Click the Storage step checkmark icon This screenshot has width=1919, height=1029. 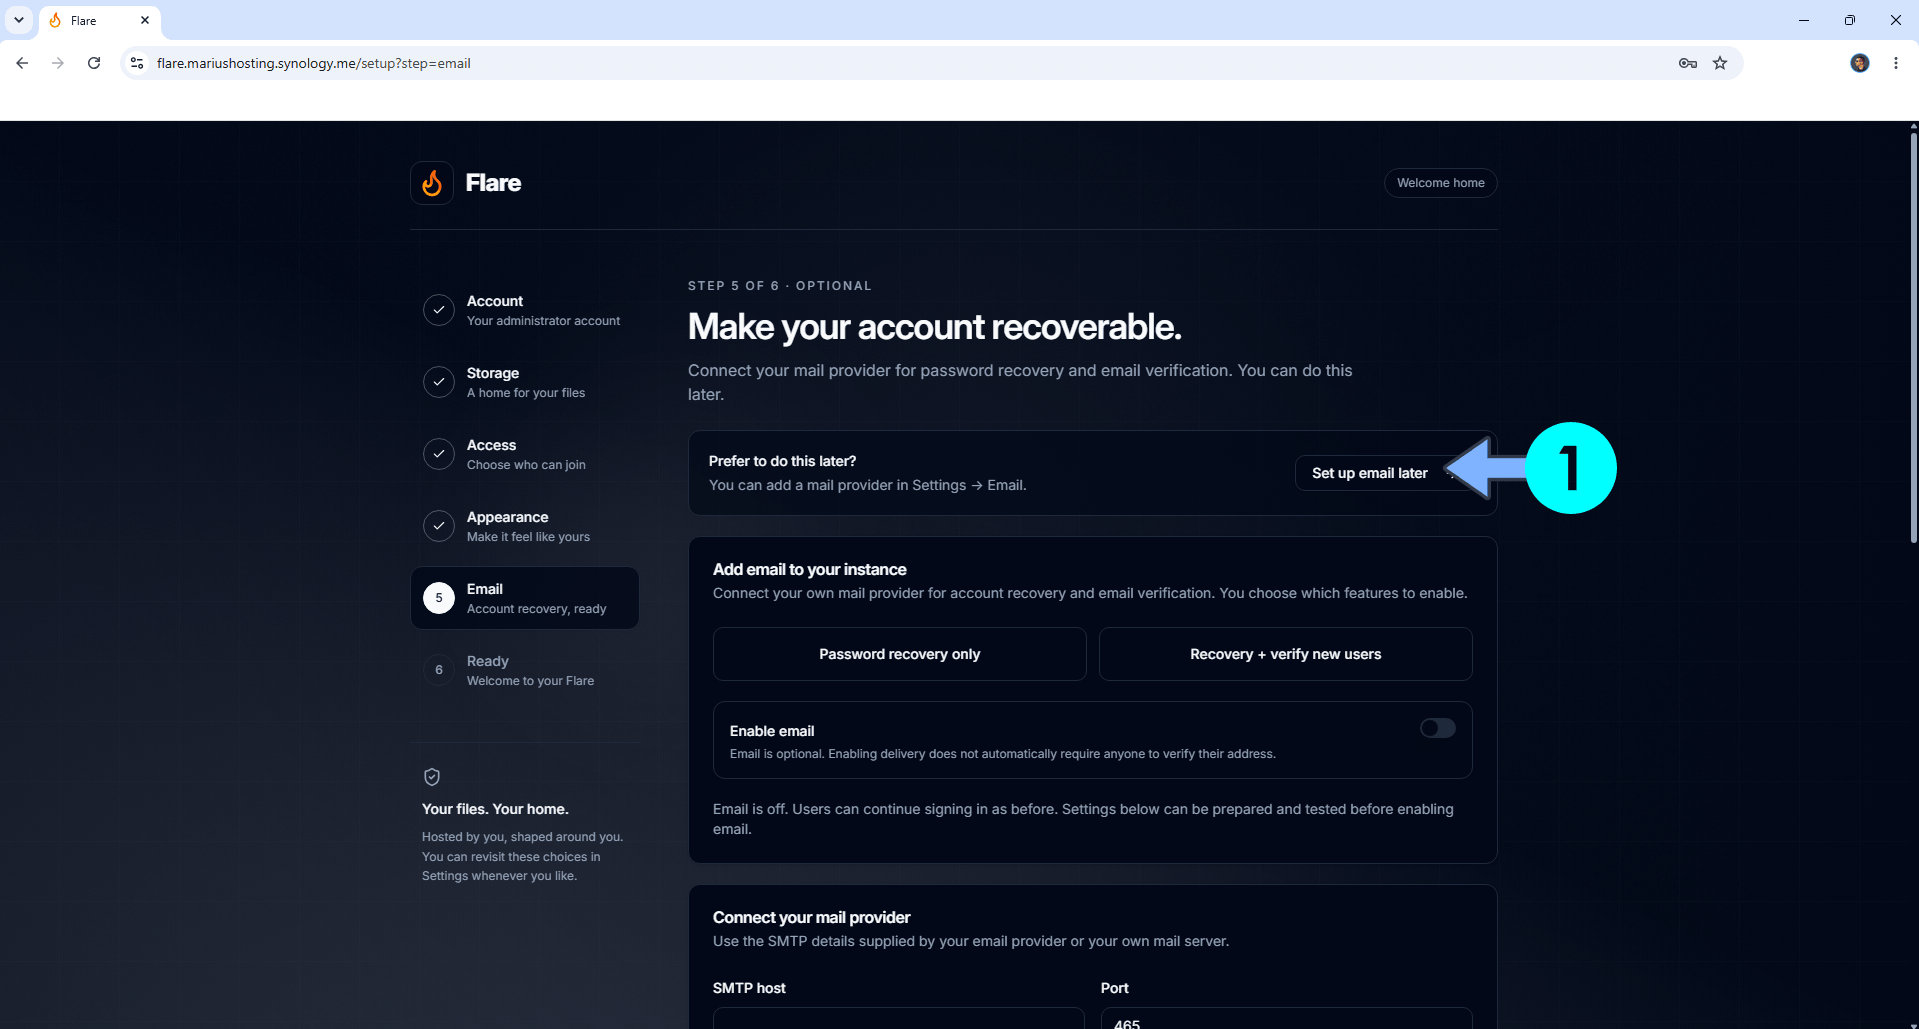[439, 382]
